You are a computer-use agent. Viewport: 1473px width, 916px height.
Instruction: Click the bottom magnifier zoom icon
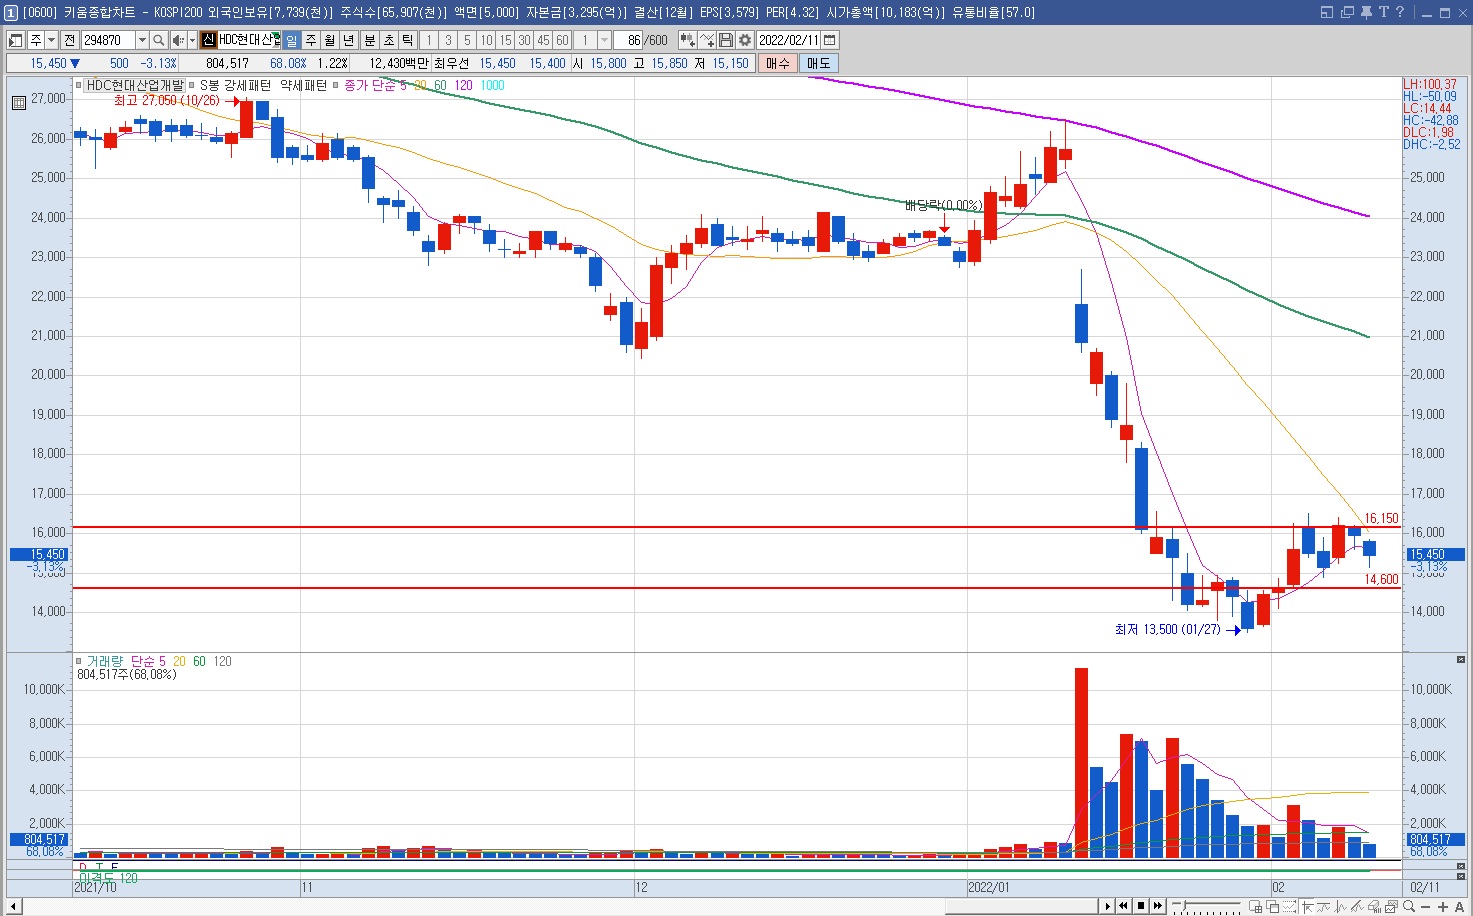(1409, 906)
